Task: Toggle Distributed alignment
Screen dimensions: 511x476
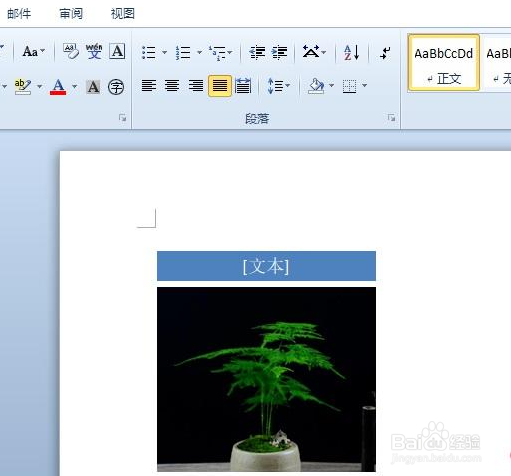Action: [243, 86]
